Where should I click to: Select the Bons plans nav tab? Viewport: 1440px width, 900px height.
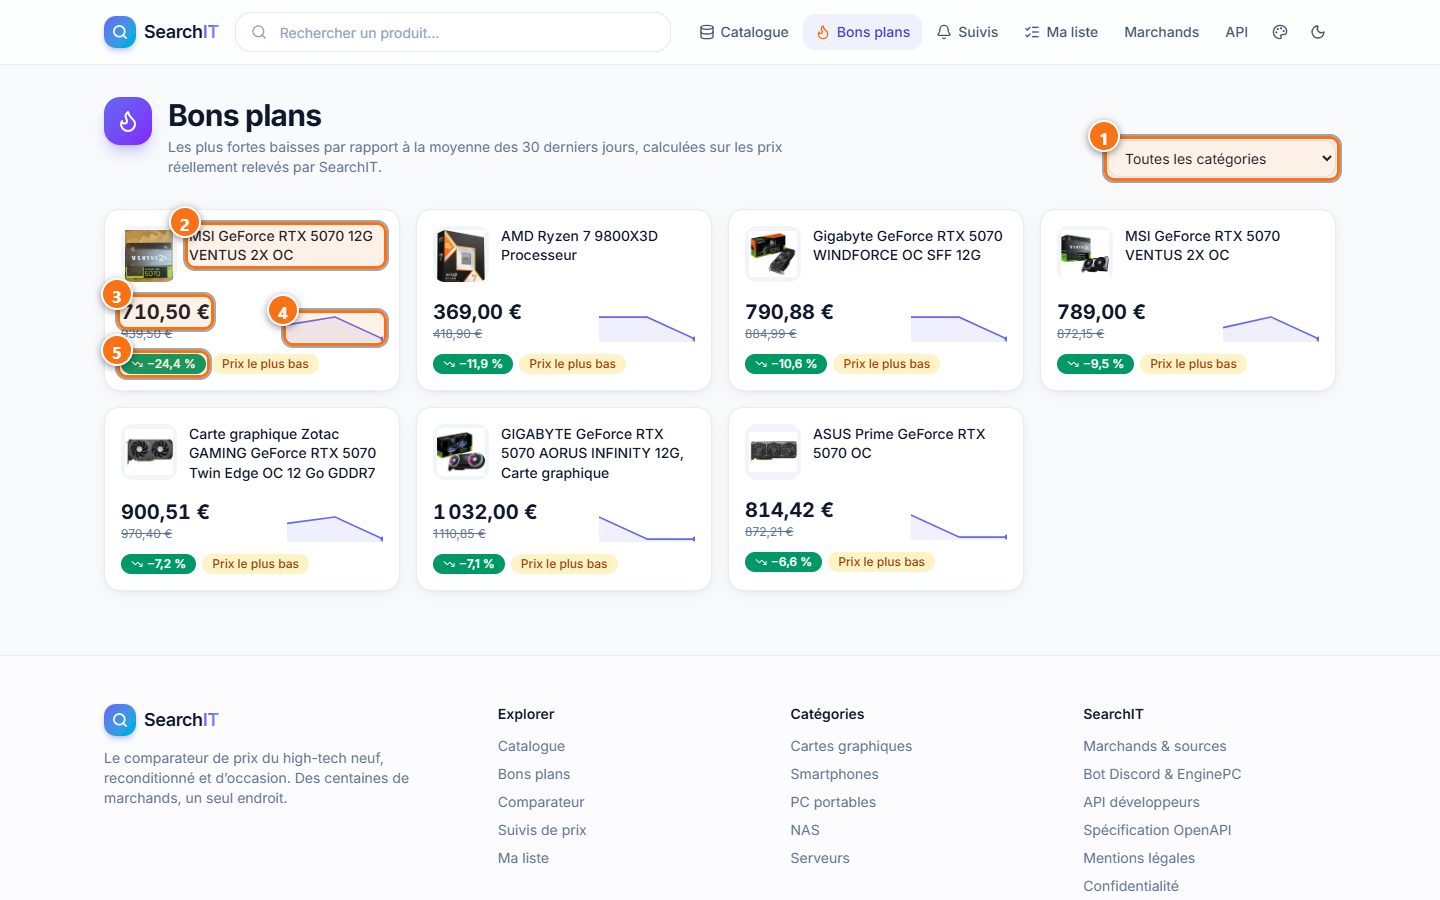click(863, 32)
